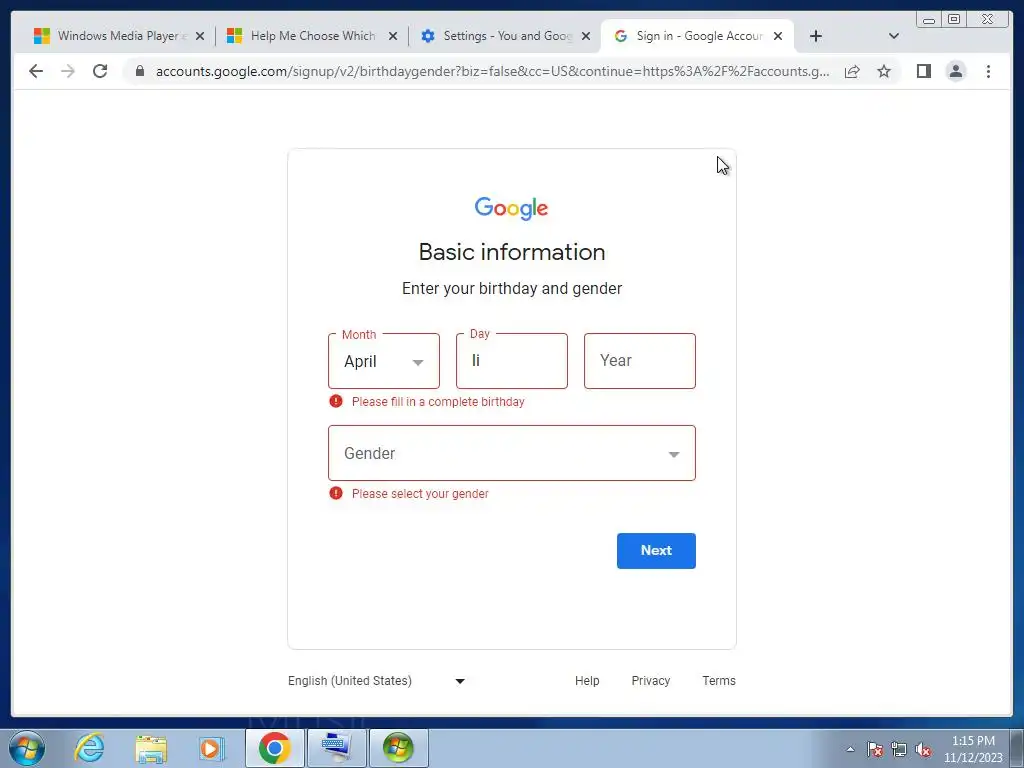This screenshot has width=1024, height=768.
Task: Minimize the Chrome window
Action: coord(929,20)
